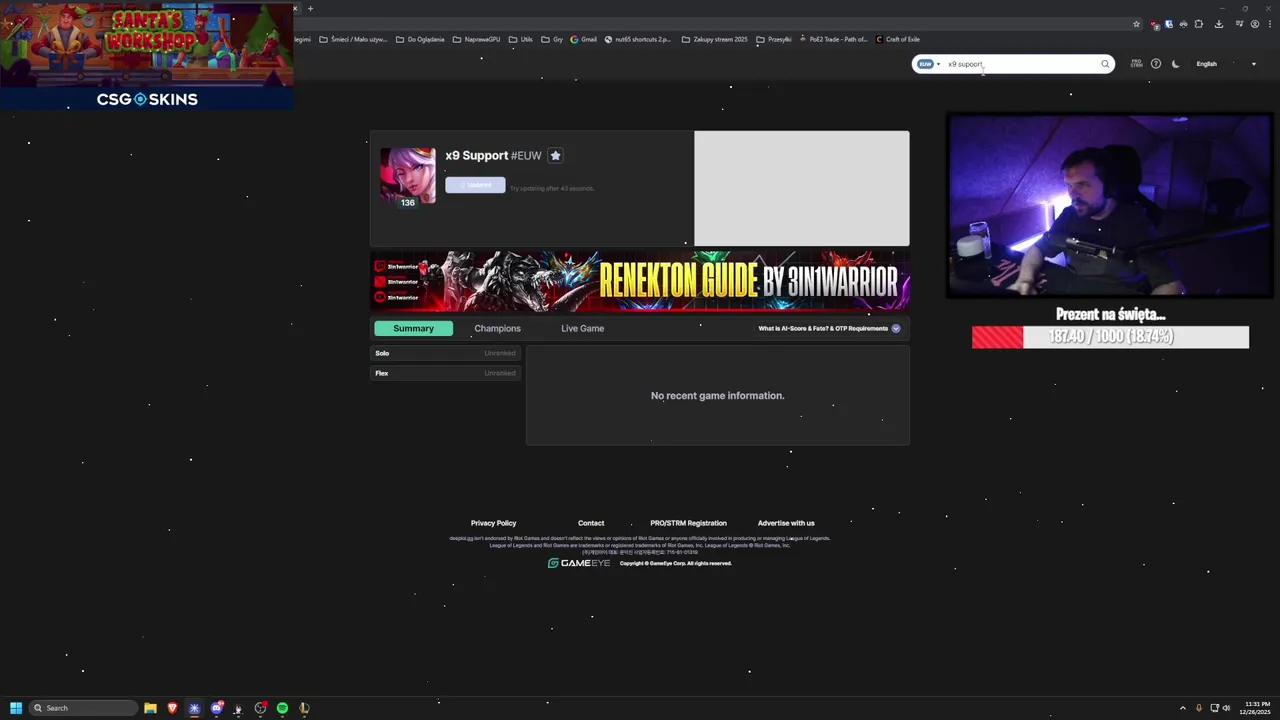Screen dimensions: 1280x720
Task: Click the Windows taskbar Search box
Action: tap(84, 708)
